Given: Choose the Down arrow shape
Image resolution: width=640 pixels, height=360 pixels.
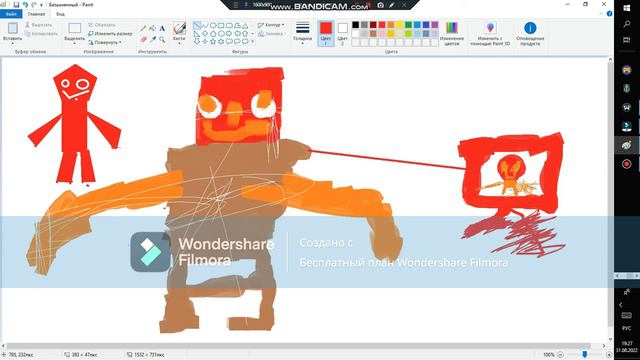Looking at the screenshot, I should click(197, 41).
